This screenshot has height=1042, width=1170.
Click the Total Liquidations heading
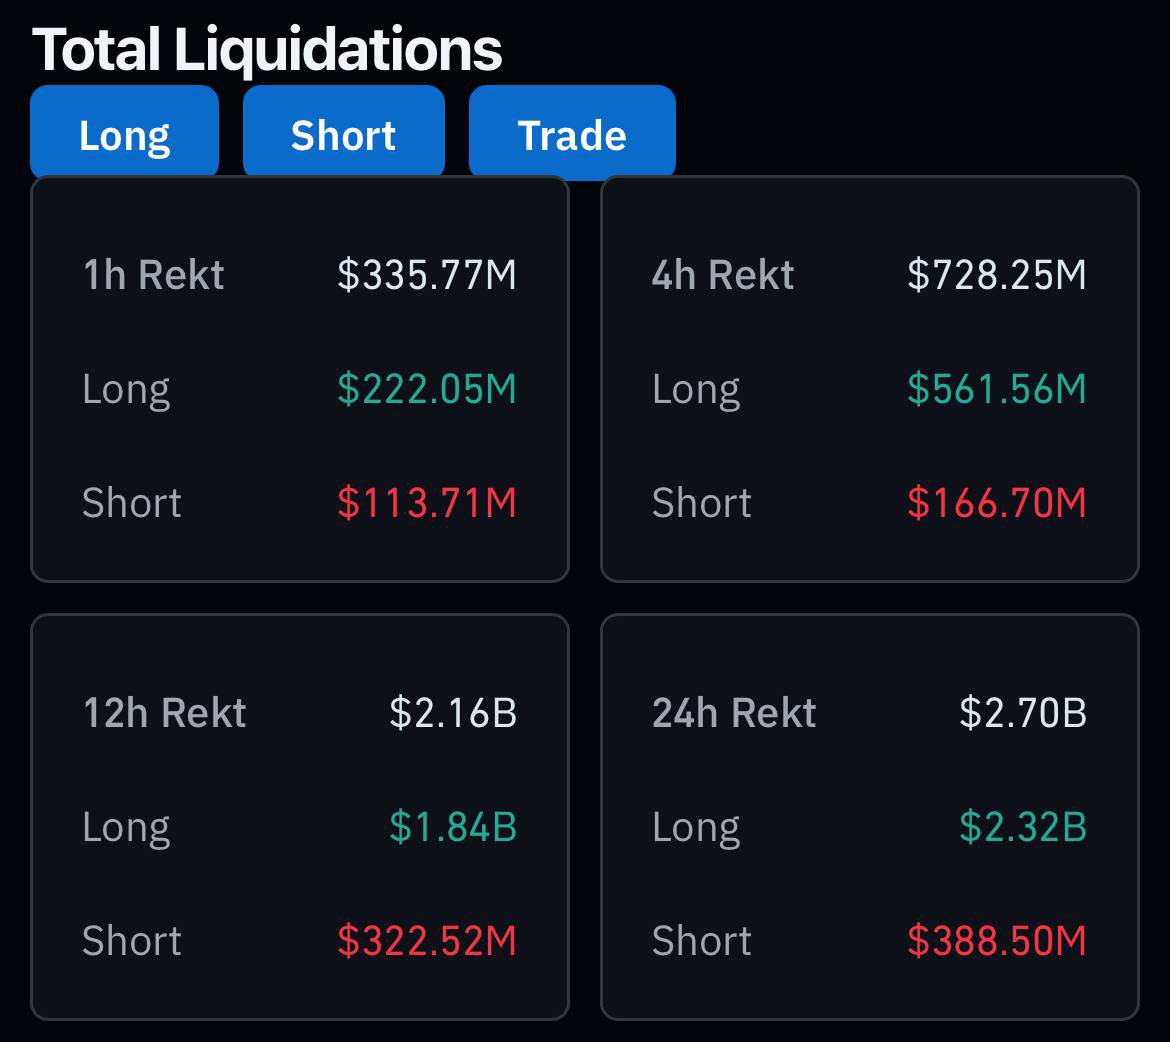[267, 49]
